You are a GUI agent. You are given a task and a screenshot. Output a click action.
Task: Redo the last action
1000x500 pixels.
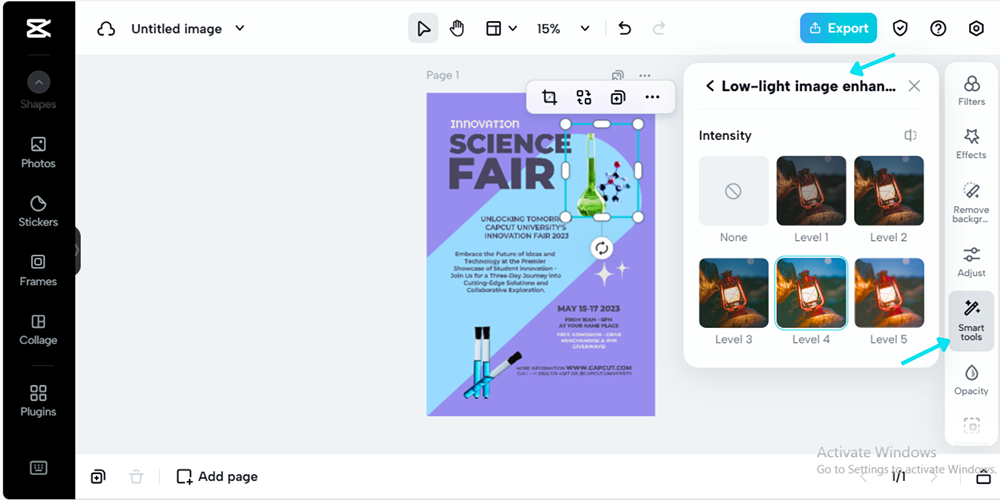click(659, 29)
